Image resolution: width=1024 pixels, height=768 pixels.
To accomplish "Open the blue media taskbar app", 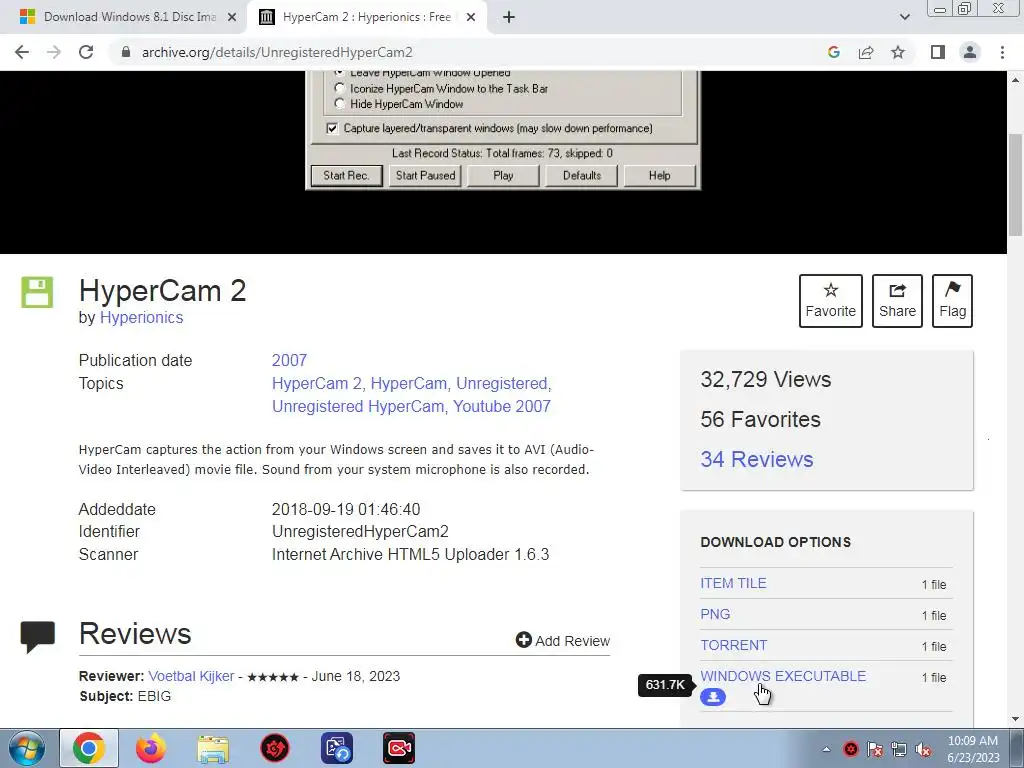I will tap(337, 748).
